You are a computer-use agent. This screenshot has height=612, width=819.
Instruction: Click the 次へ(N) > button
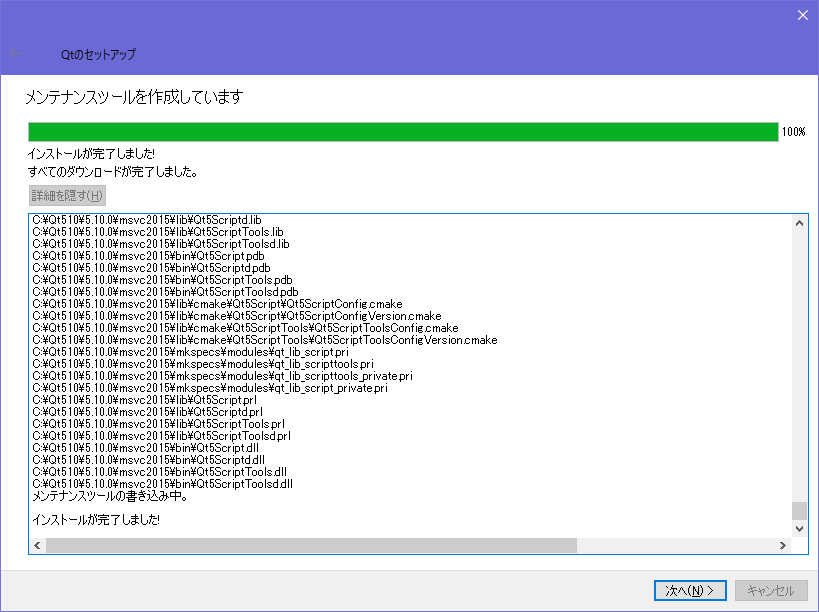coord(690,591)
